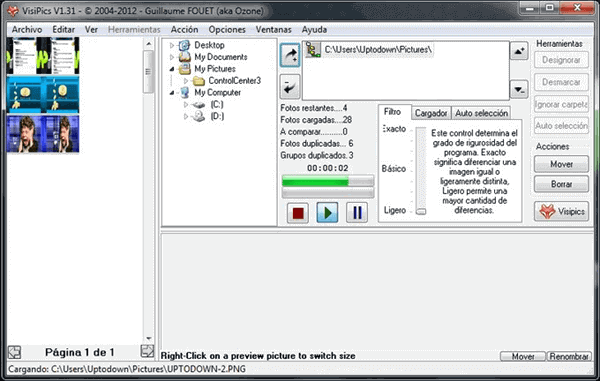Viewport: 600px width, 381px height.
Task: Open the Ver menu
Action: 91,29
